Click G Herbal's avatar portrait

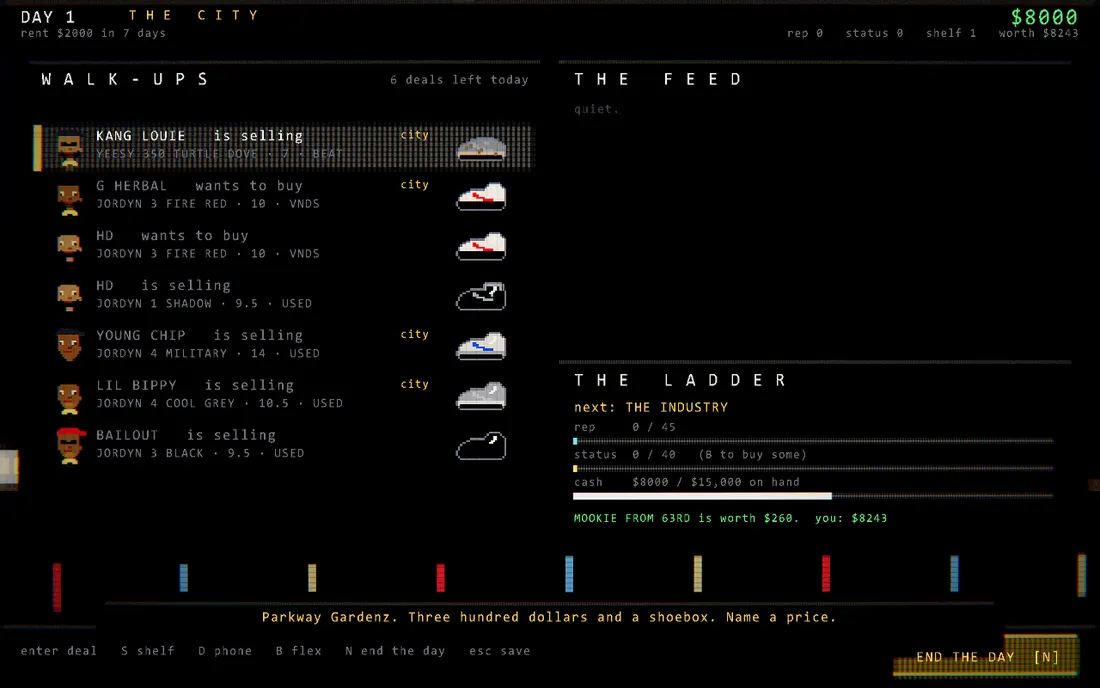click(69, 199)
